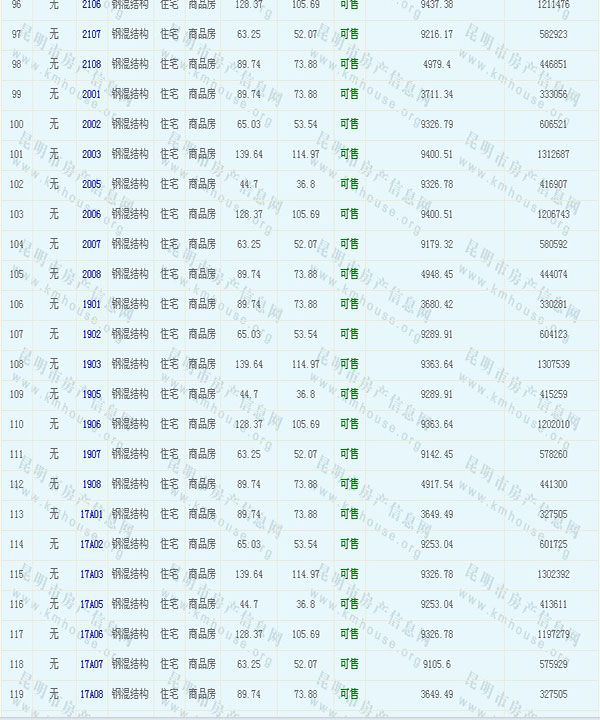The width and height of the screenshot is (600, 720).
Task: View room 1903 details
Action: (x=91, y=364)
